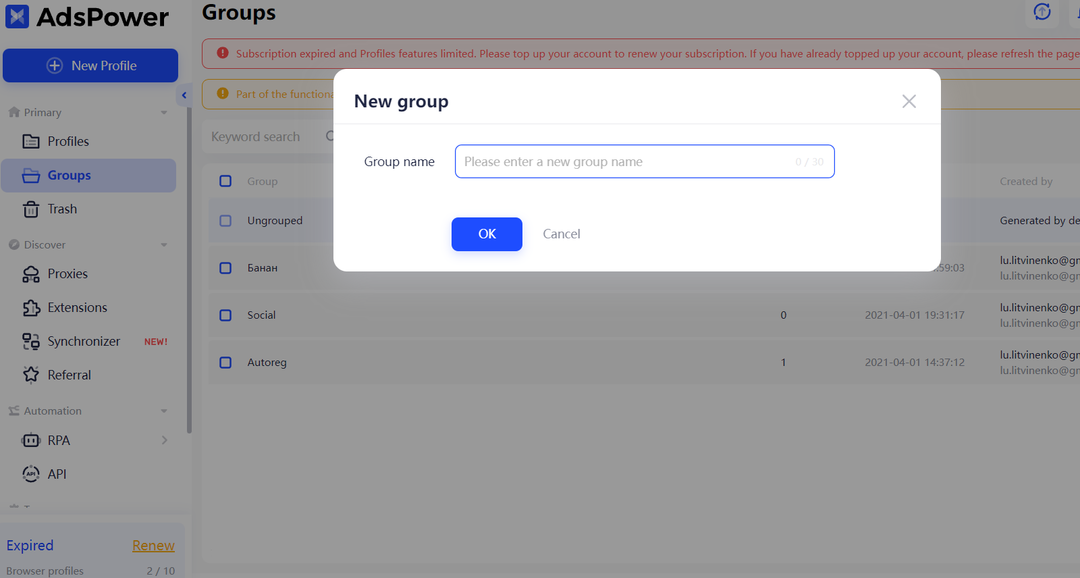Open the RPA menu item

click(x=88, y=440)
